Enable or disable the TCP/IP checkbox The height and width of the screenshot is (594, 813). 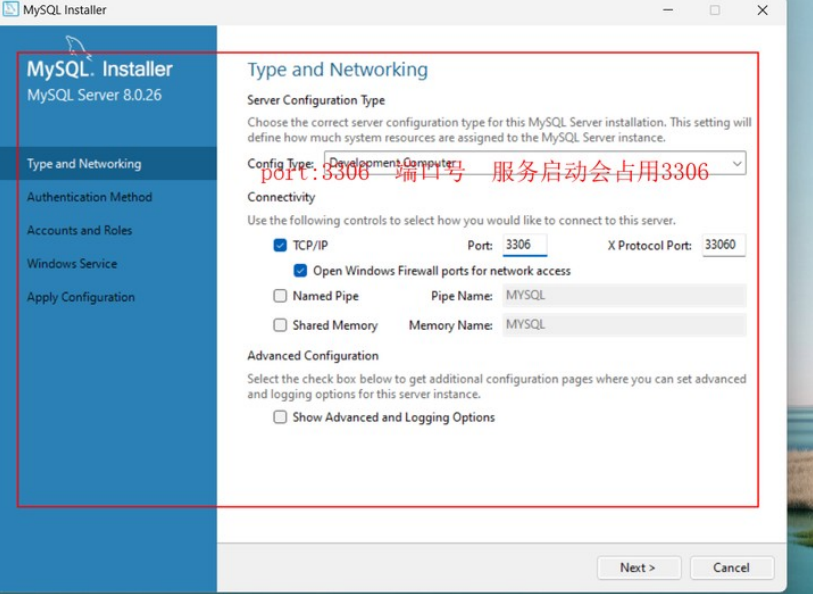click(280, 245)
